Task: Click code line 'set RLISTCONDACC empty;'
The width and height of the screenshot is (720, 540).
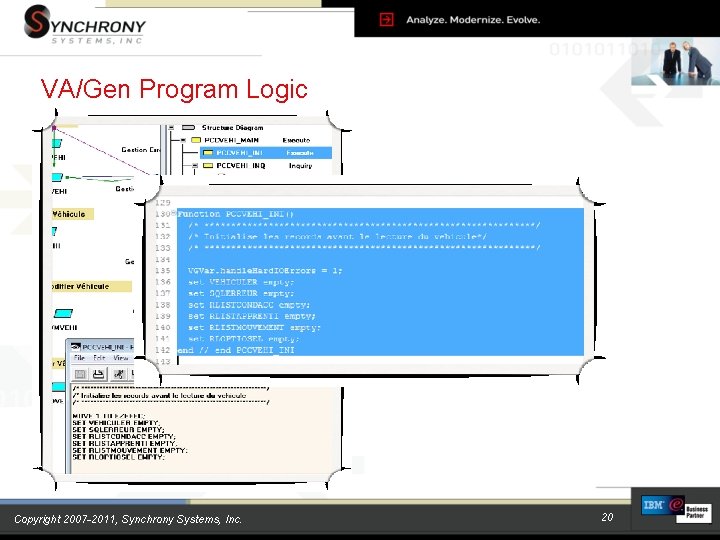Action: point(249,305)
